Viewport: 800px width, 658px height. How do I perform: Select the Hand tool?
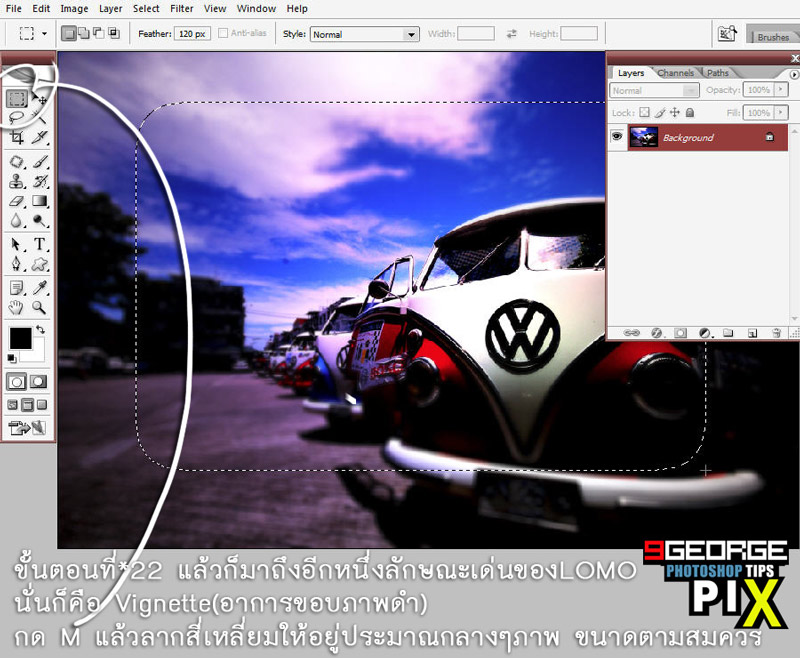coord(17,307)
